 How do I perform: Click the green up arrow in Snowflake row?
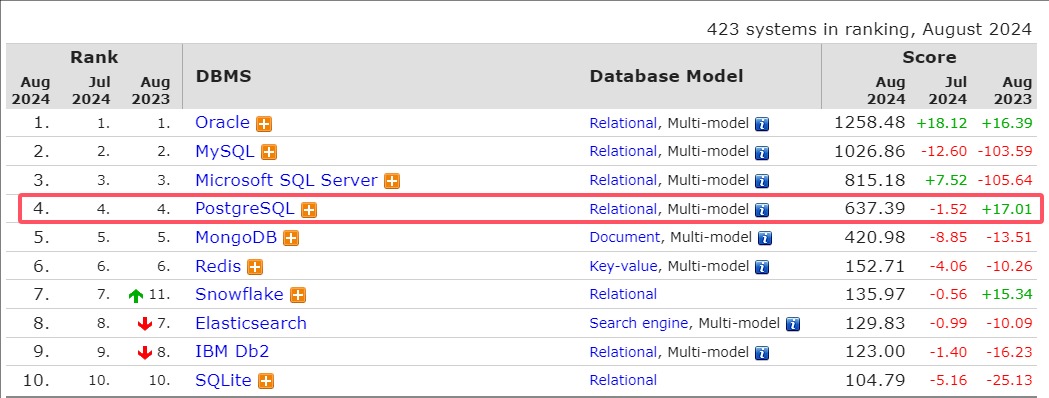coord(136,296)
